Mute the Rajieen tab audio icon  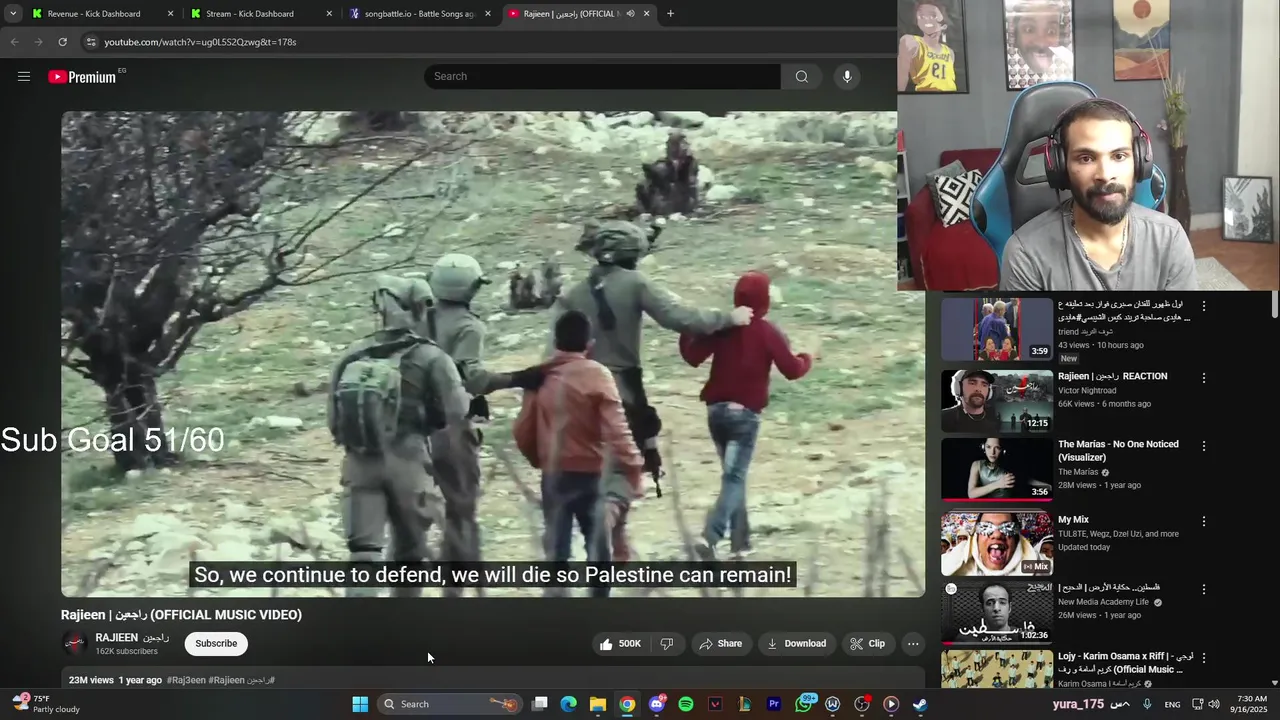coord(630,14)
